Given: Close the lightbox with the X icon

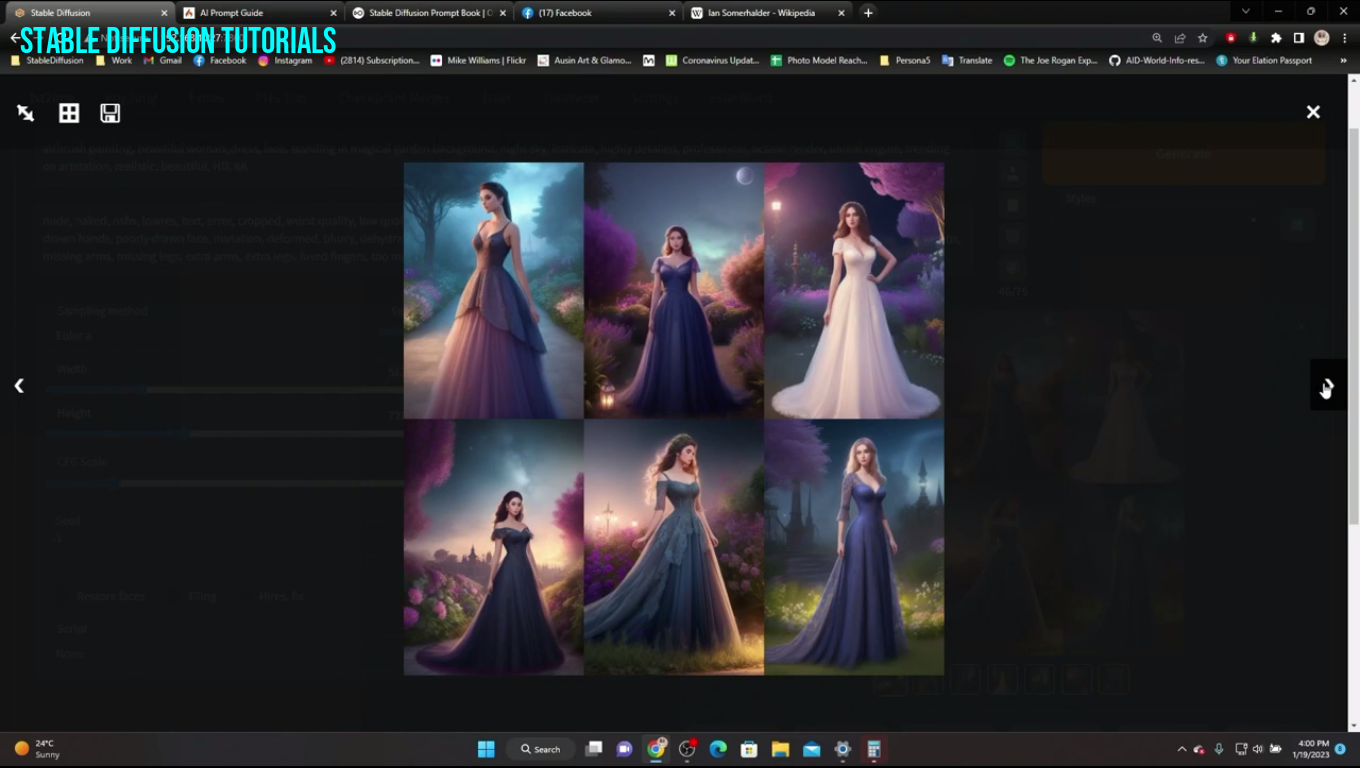Looking at the screenshot, I should click(x=1313, y=112).
